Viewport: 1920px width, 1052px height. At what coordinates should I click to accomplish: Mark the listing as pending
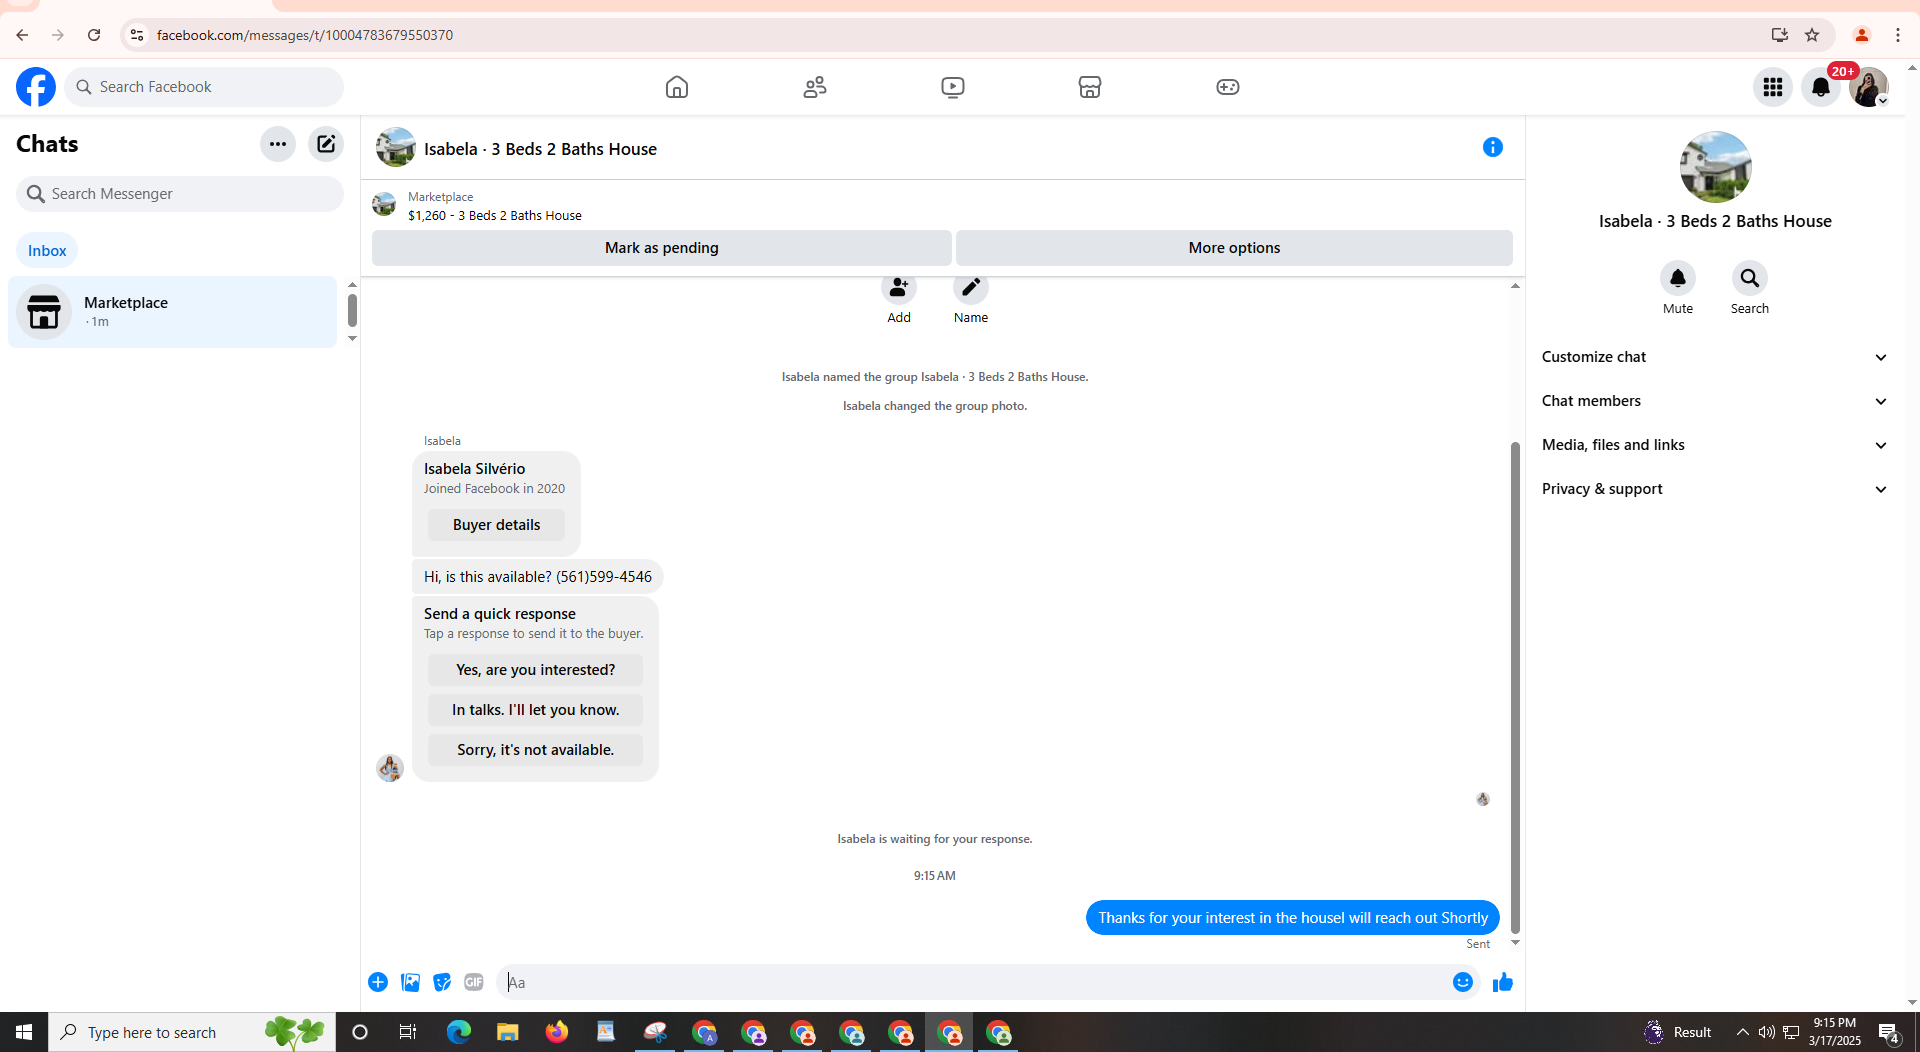coord(662,248)
